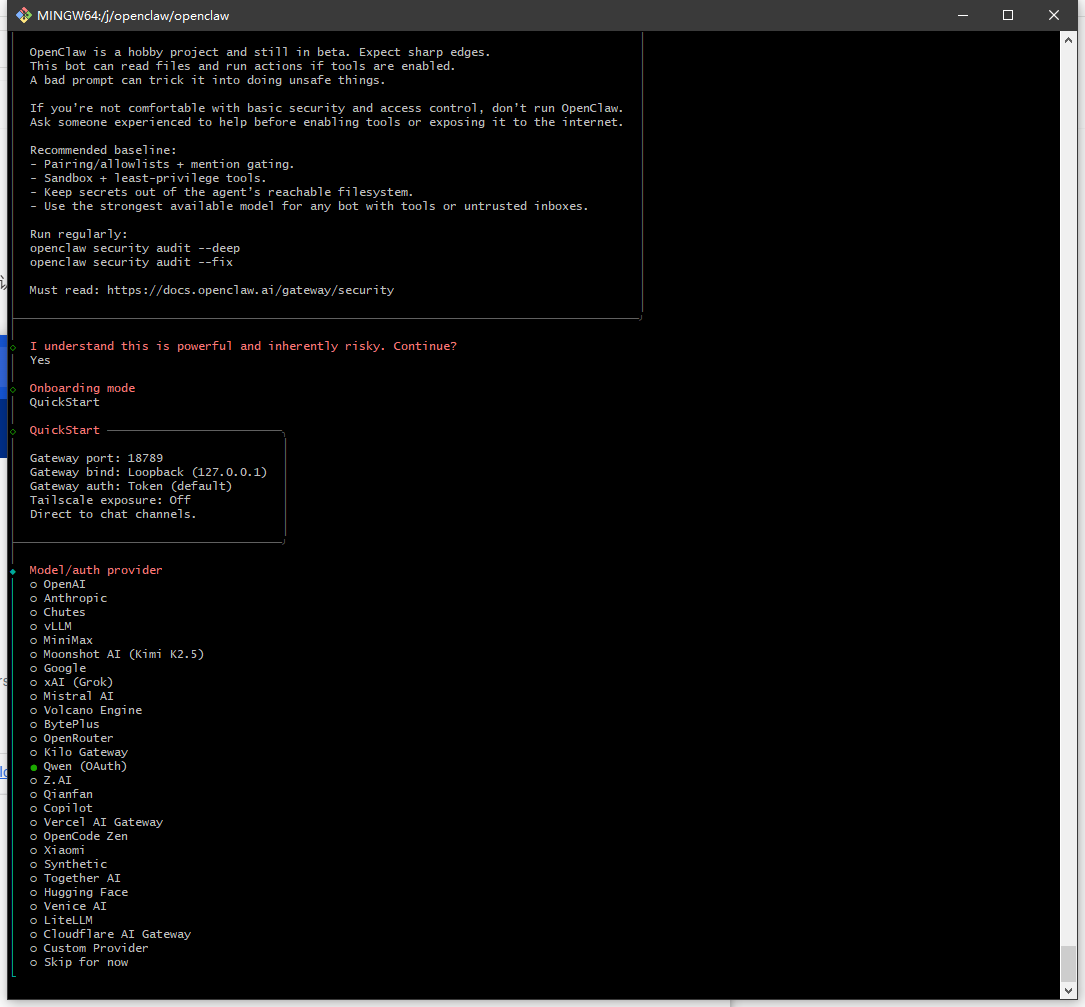Select the Mistral AI provider option
The width and height of the screenshot is (1085, 1007).
(x=78, y=696)
